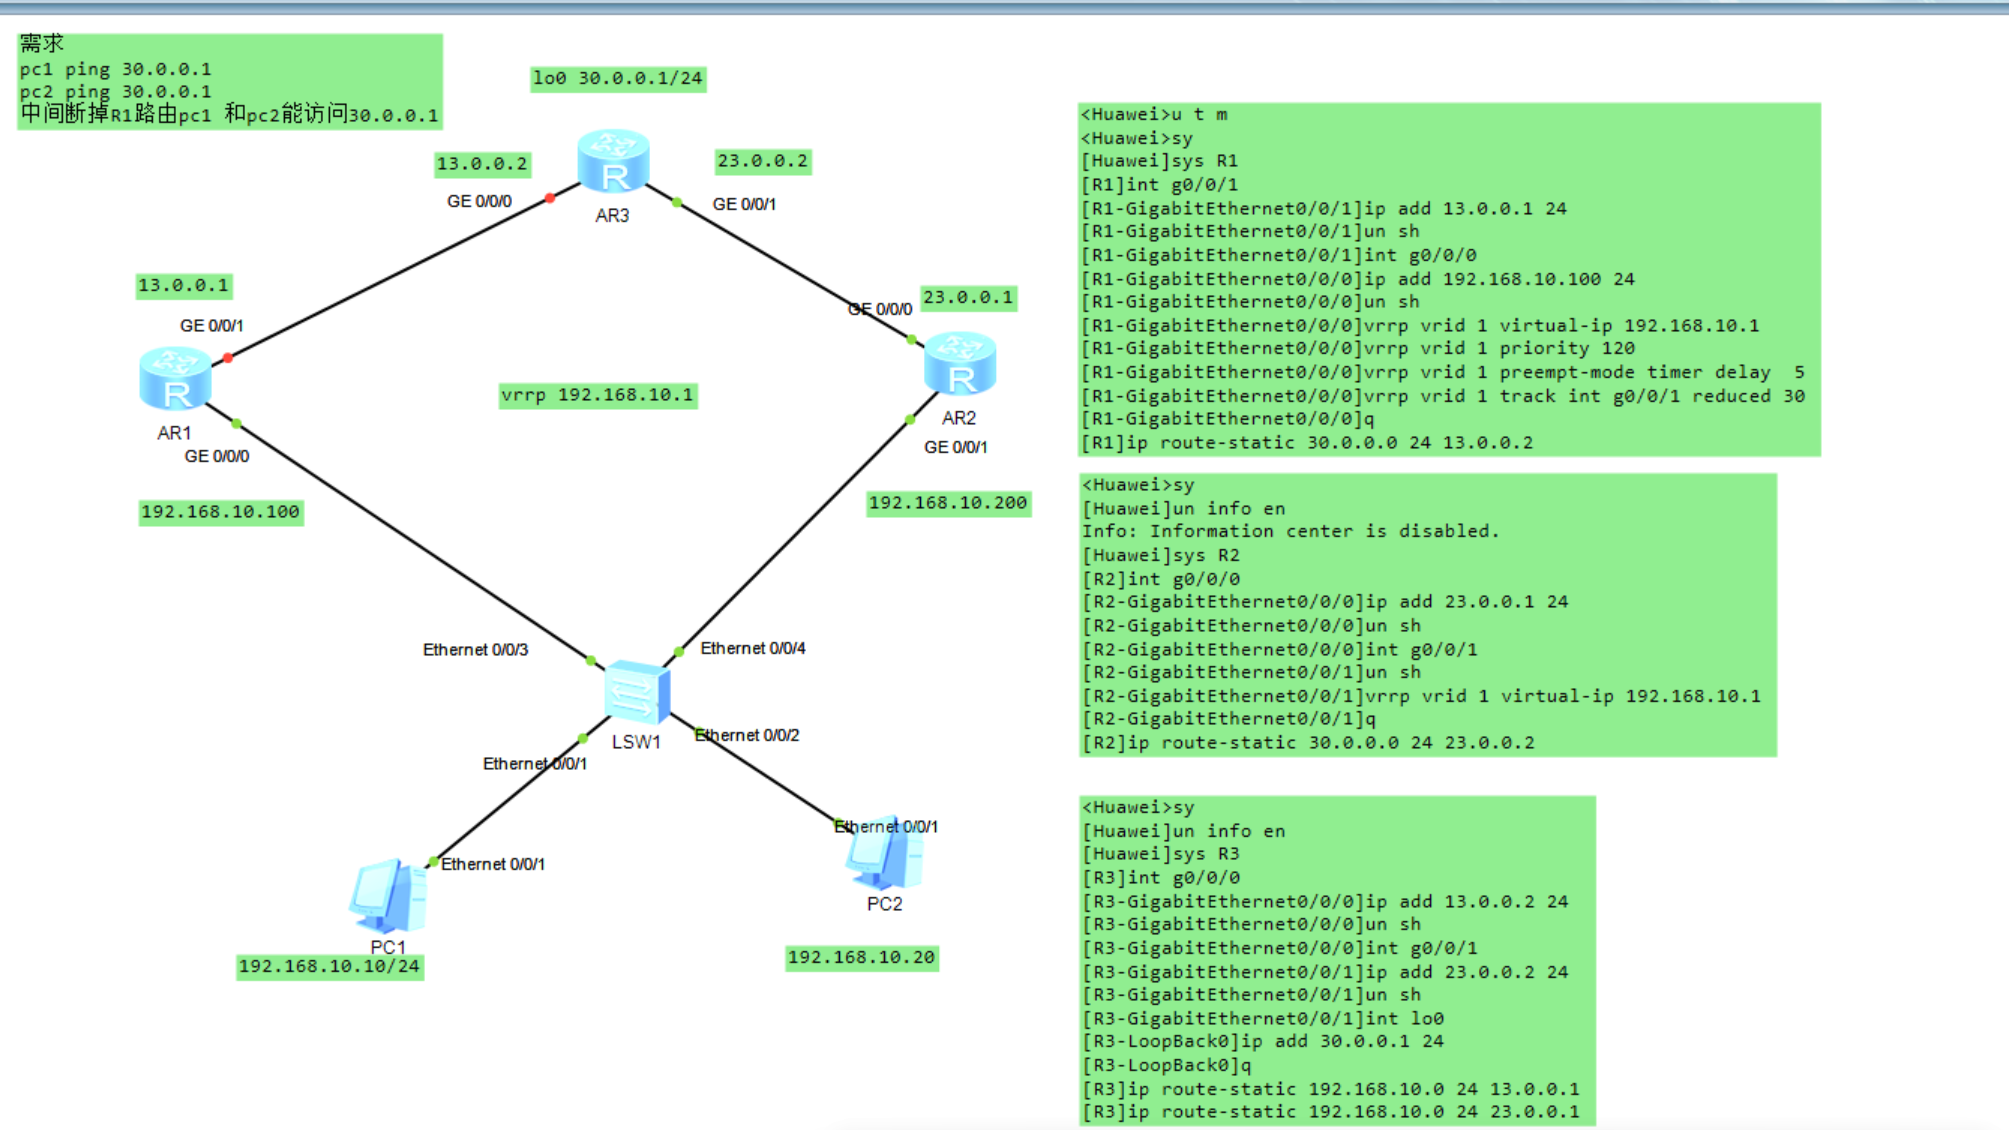2009x1130 pixels.
Task: Select the R3 configuration note box
Action: pyautogui.click(x=1337, y=960)
